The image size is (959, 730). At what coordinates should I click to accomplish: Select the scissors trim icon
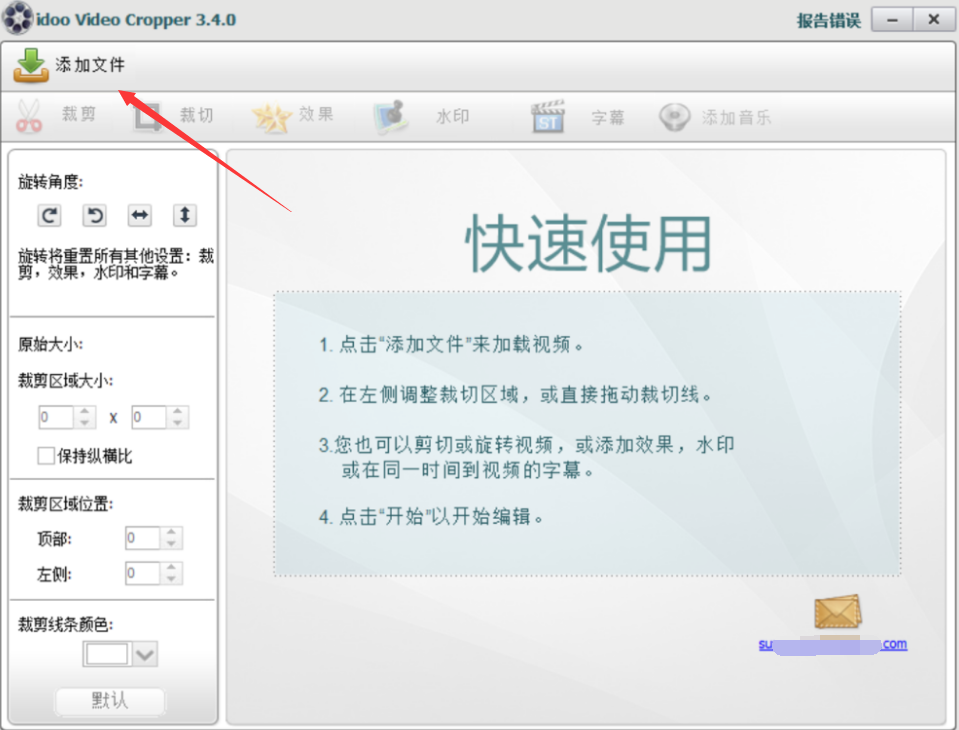point(29,116)
